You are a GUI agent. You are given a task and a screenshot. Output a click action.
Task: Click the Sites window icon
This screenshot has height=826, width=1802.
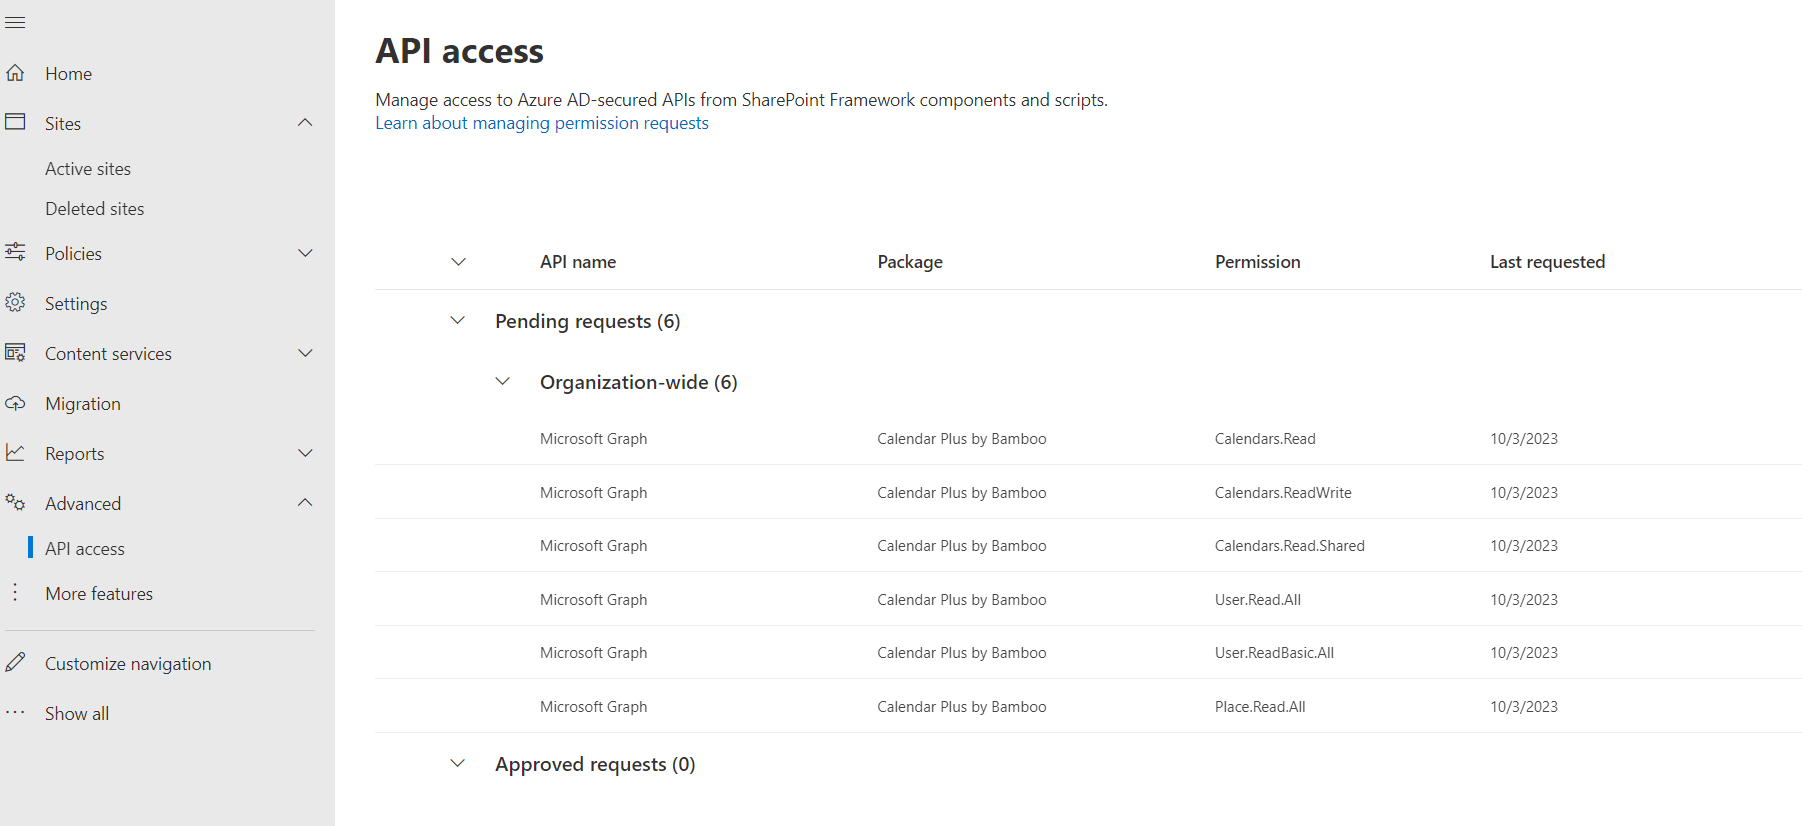(15, 122)
